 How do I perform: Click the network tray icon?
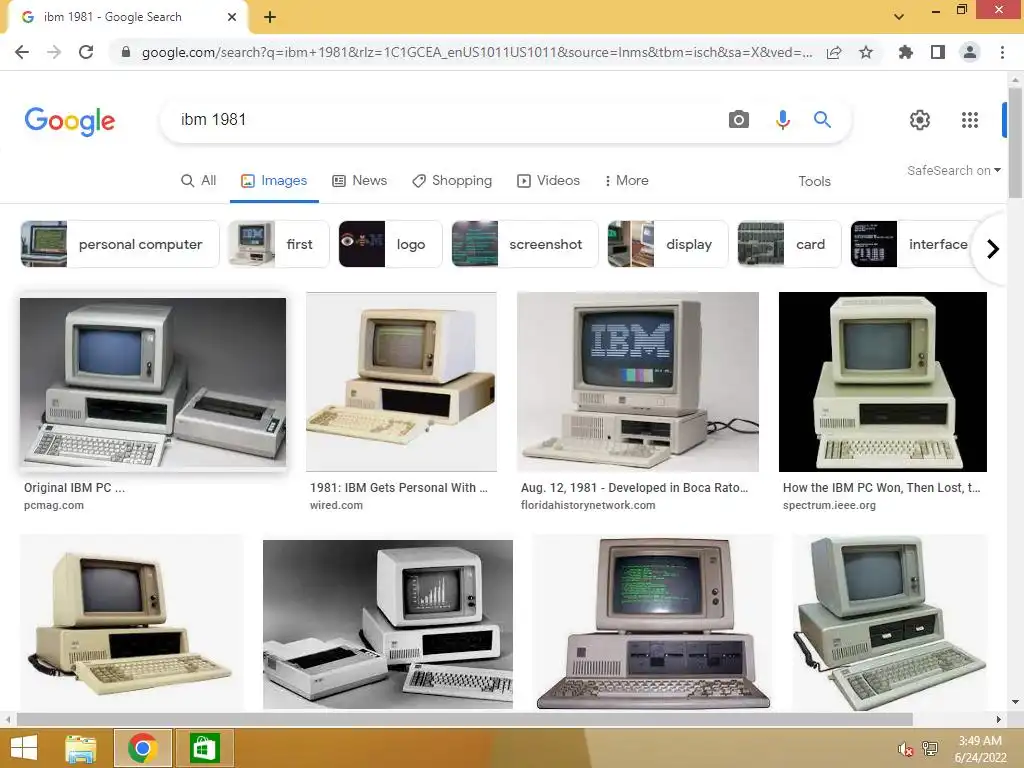[930, 749]
